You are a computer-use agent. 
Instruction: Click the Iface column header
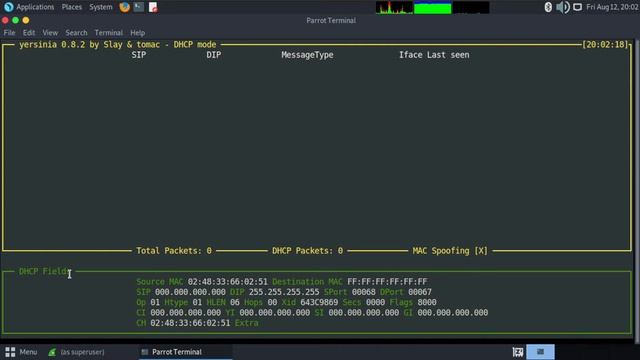(x=411, y=55)
